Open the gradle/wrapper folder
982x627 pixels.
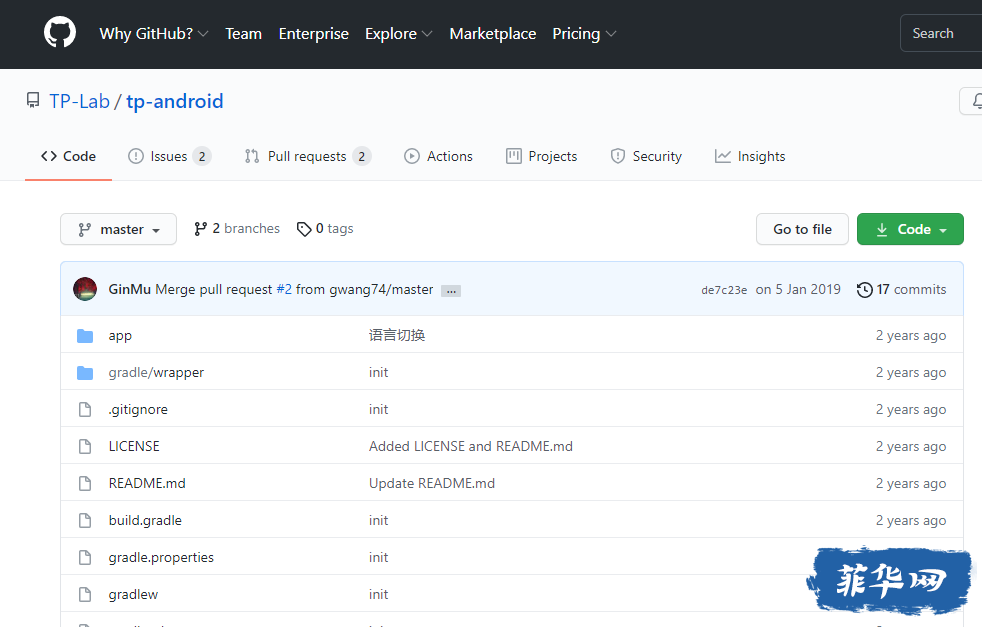(156, 373)
